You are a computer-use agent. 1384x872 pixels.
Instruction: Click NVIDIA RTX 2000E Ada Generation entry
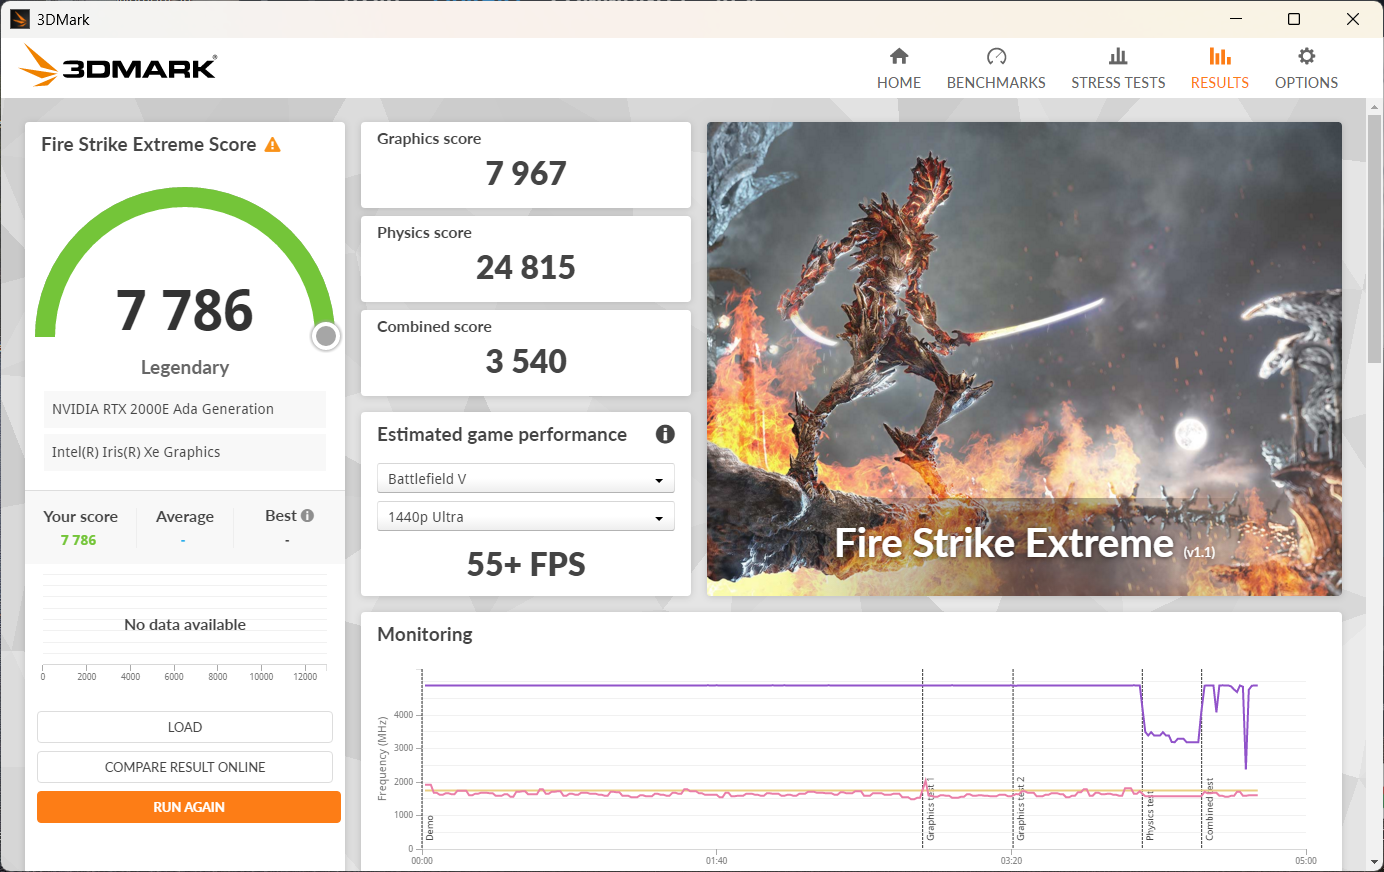(185, 409)
